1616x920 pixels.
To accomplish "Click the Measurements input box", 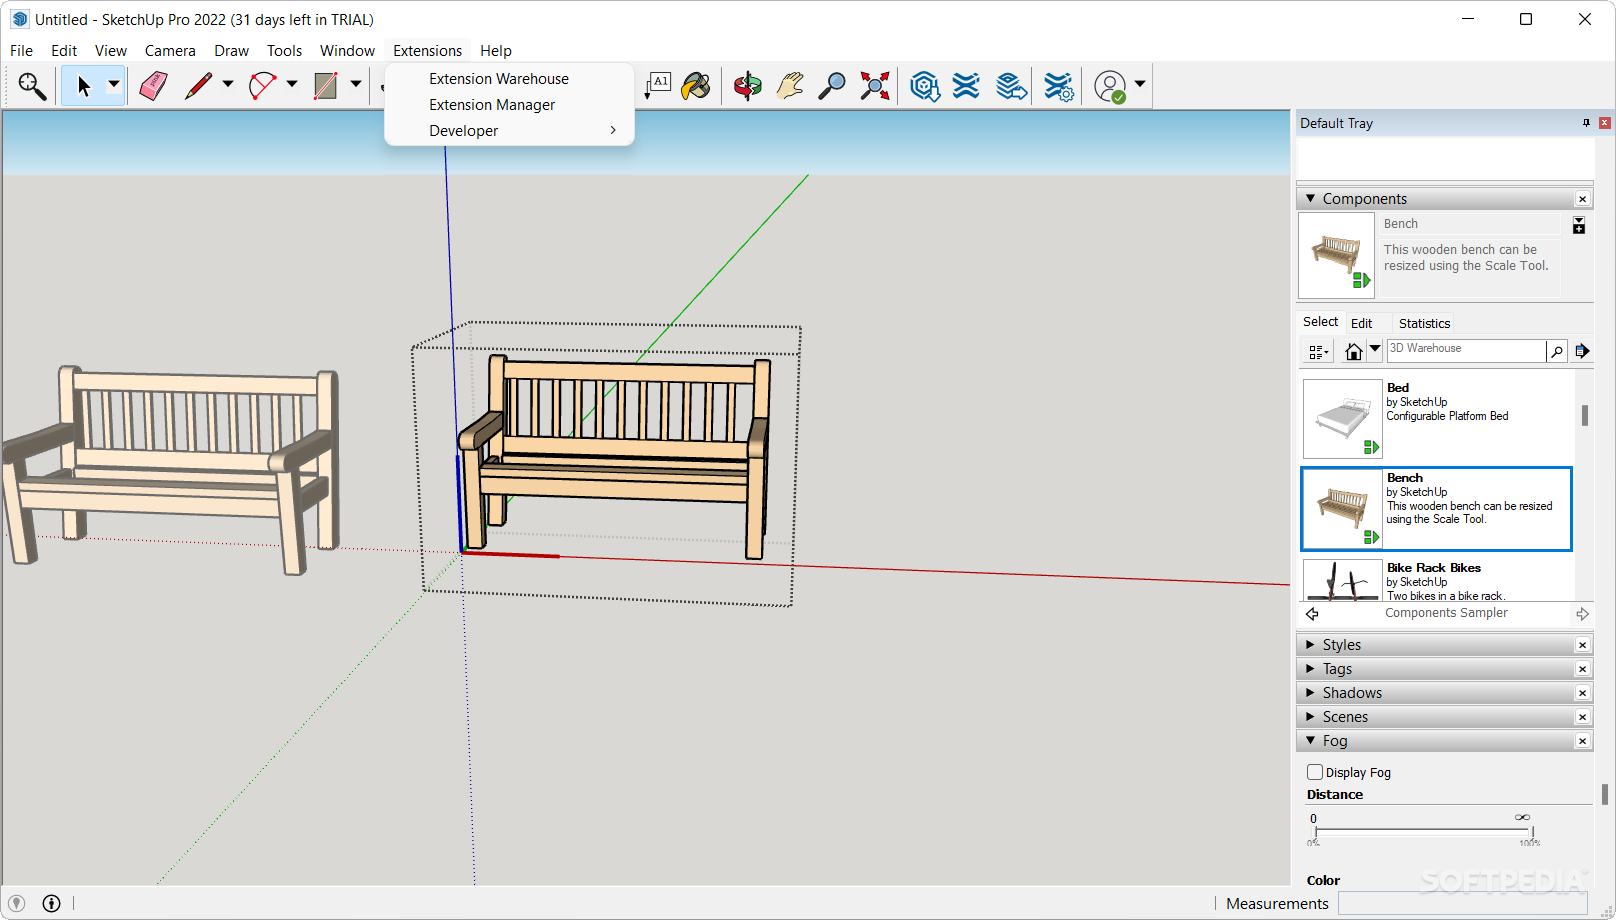I will point(1462,903).
